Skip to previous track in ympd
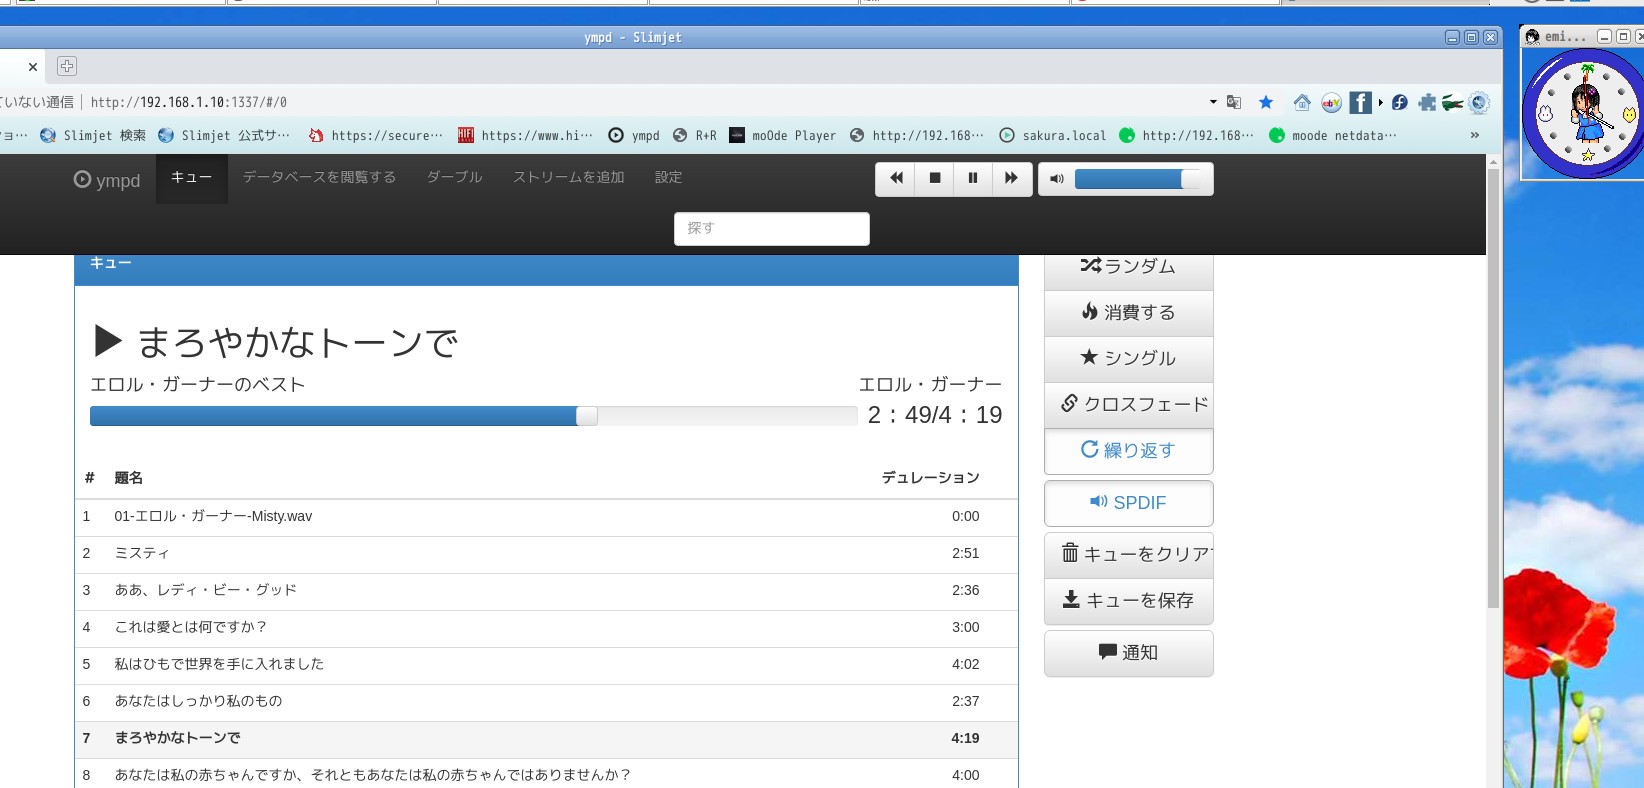 pyautogui.click(x=896, y=179)
